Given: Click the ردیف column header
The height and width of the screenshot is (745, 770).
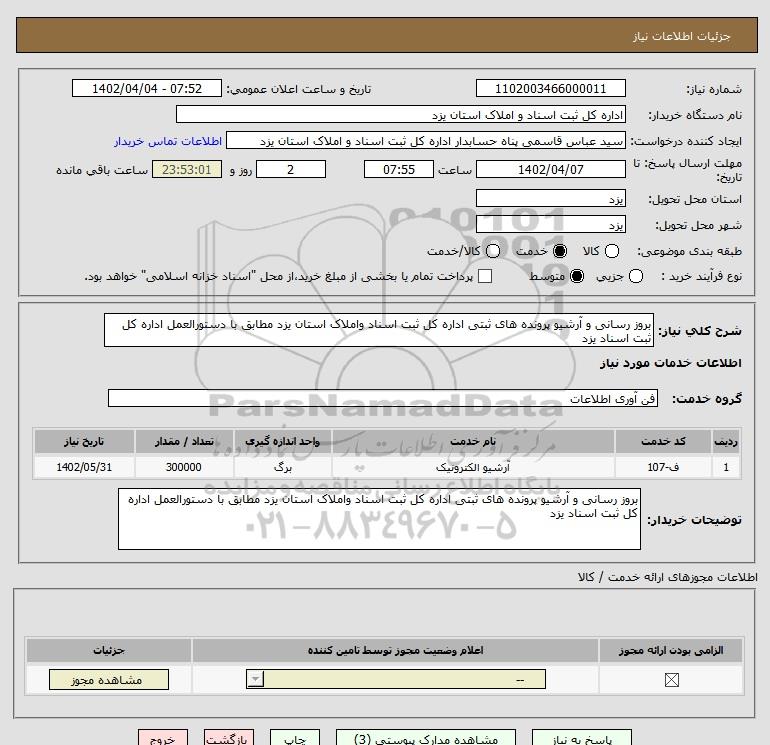Looking at the screenshot, I should point(726,441).
